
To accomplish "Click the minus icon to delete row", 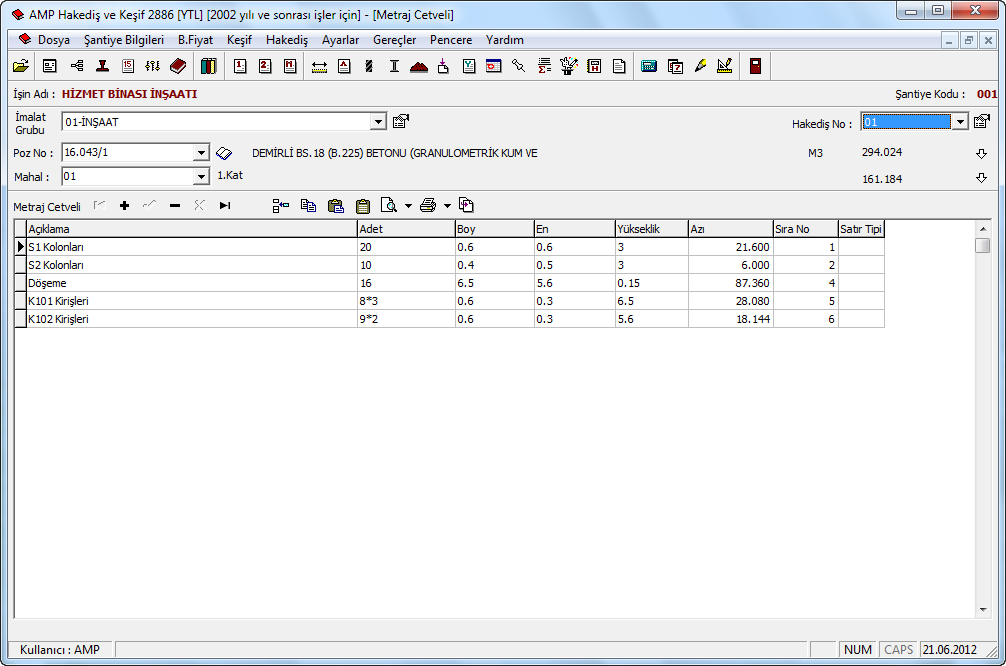I will pos(175,206).
